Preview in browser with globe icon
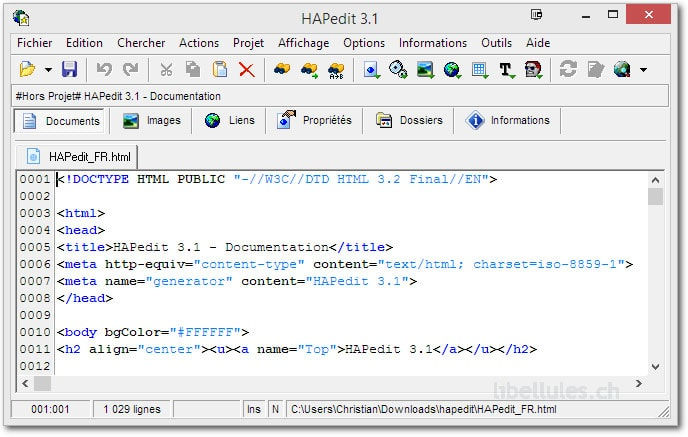This screenshot has height=437, width=688. (622, 69)
